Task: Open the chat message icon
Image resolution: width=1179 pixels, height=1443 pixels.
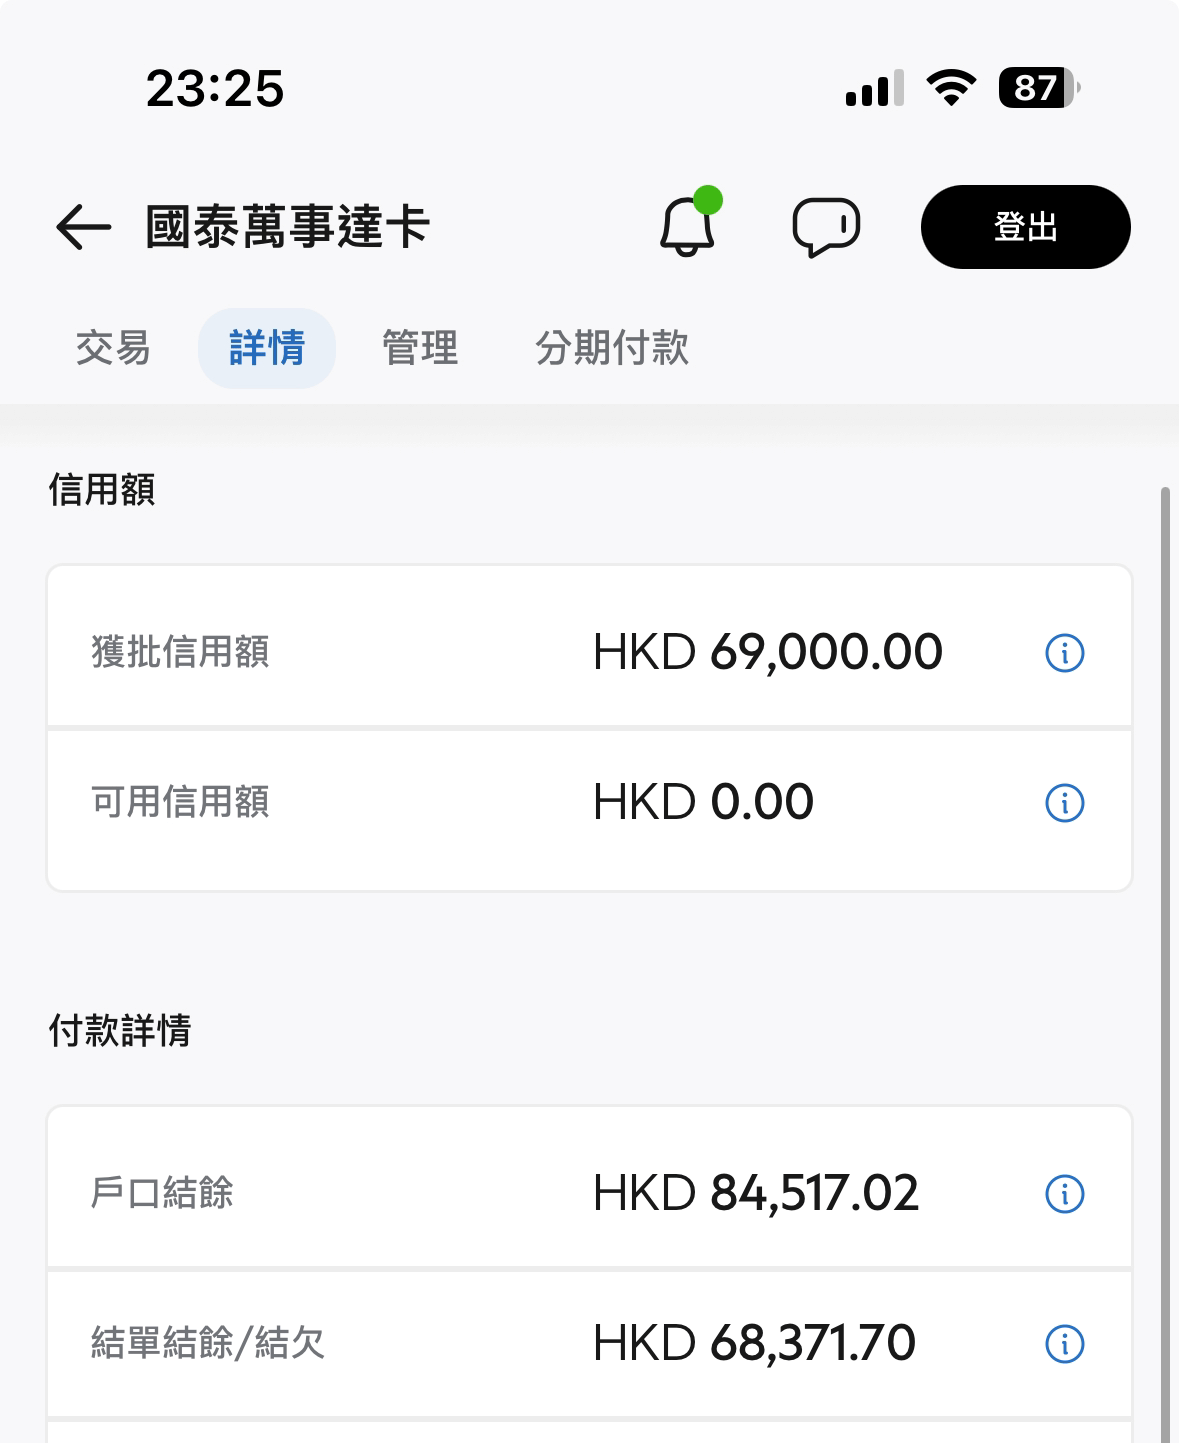Action: 826,227
